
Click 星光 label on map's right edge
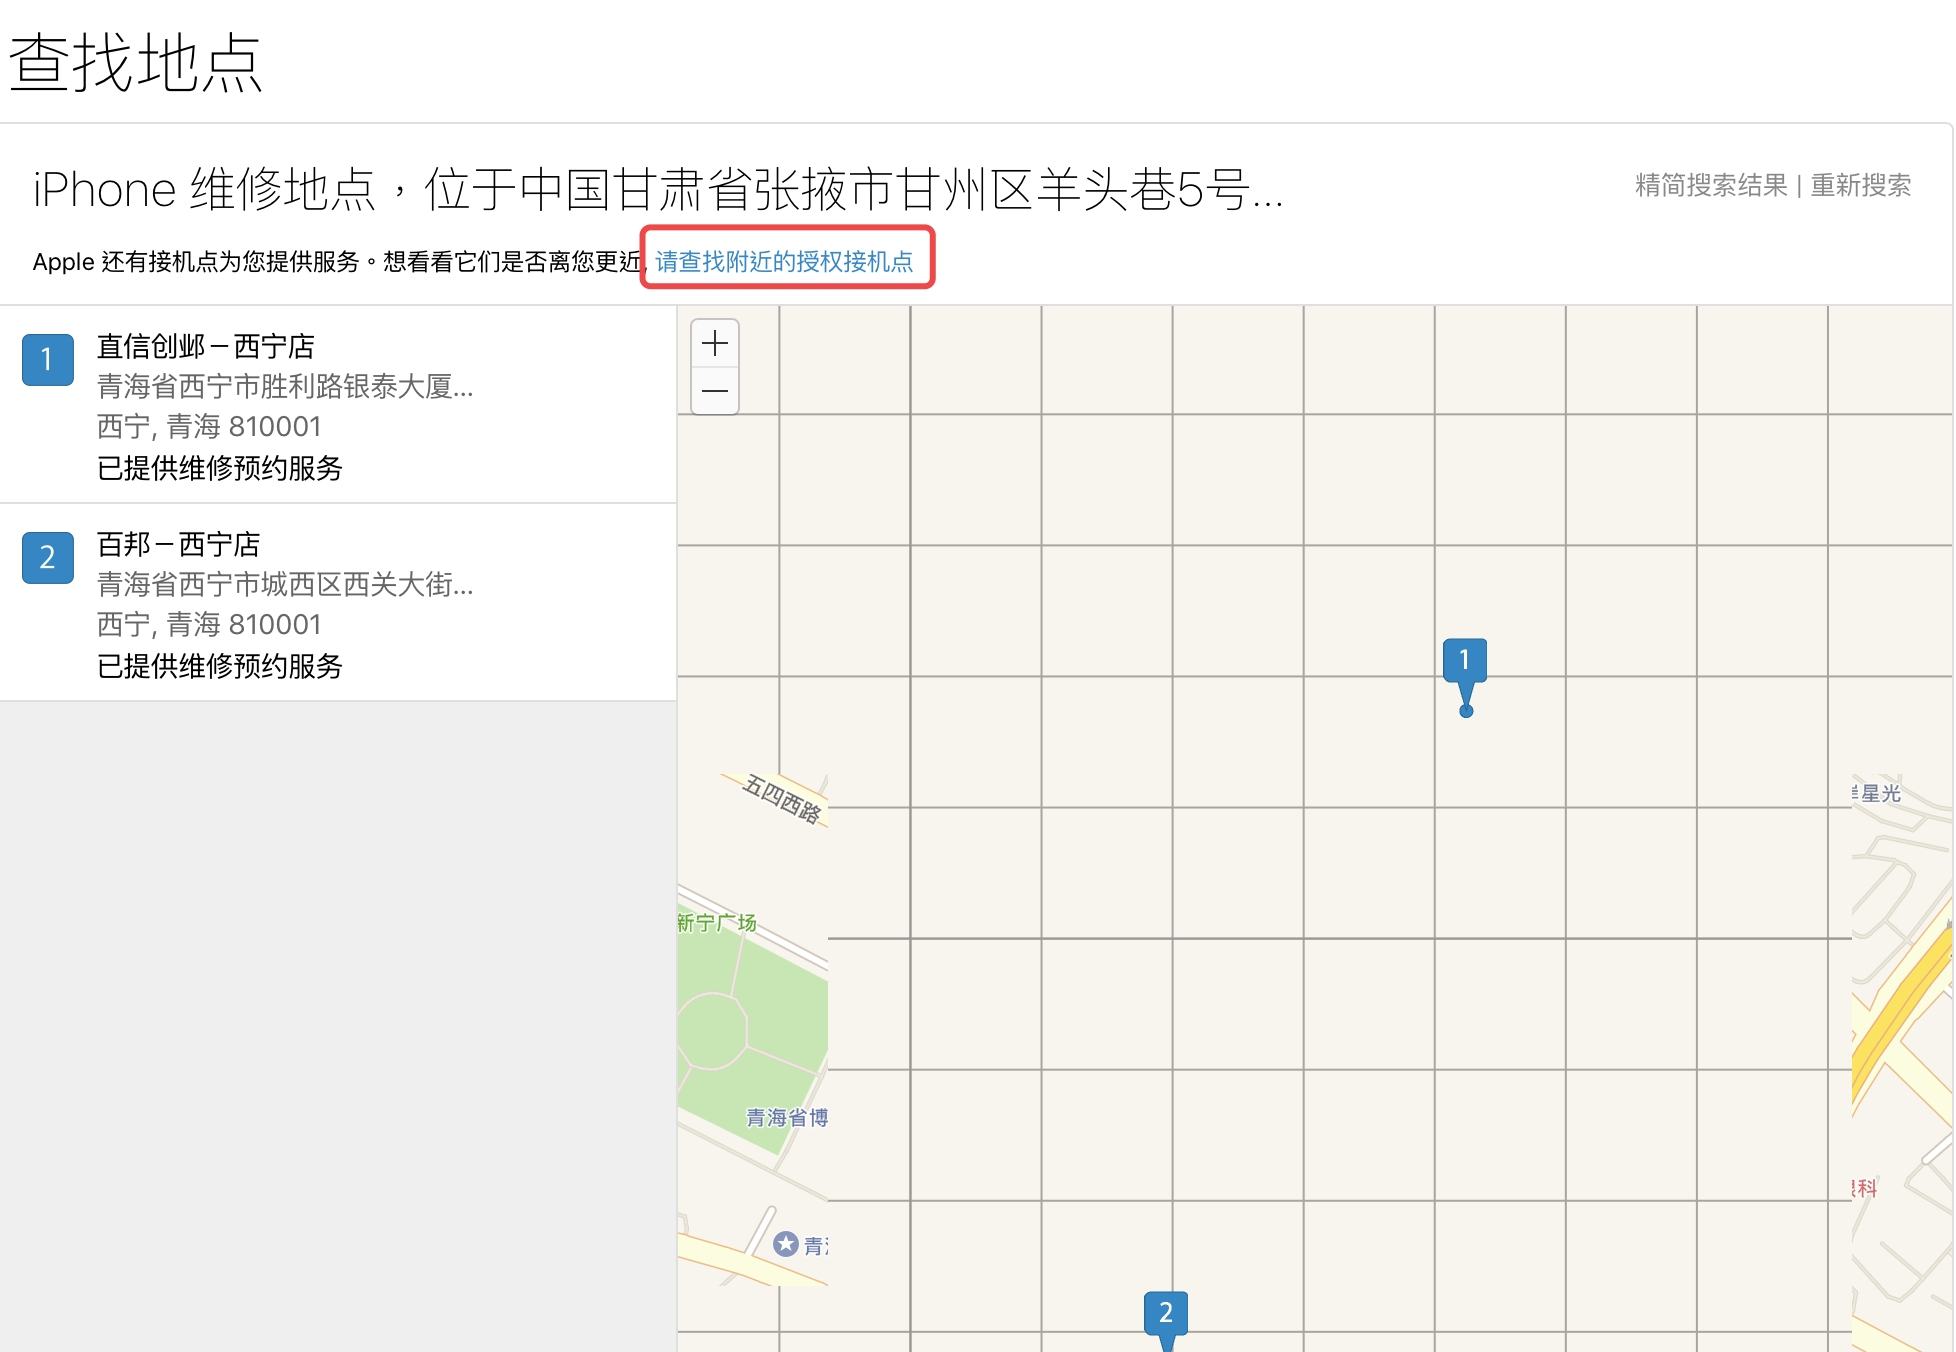(x=1878, y=794)
